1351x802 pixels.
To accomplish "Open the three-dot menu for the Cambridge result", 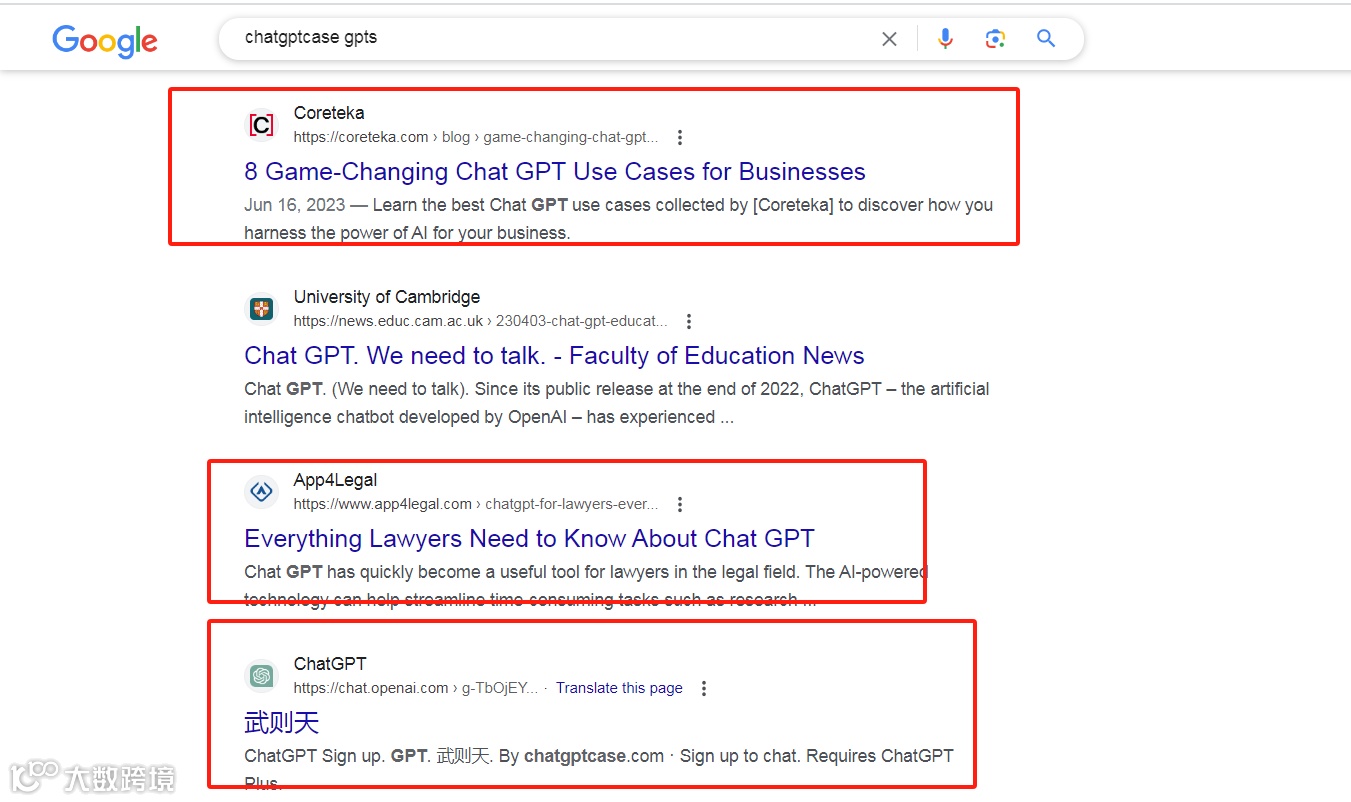I will click(688, 322).
